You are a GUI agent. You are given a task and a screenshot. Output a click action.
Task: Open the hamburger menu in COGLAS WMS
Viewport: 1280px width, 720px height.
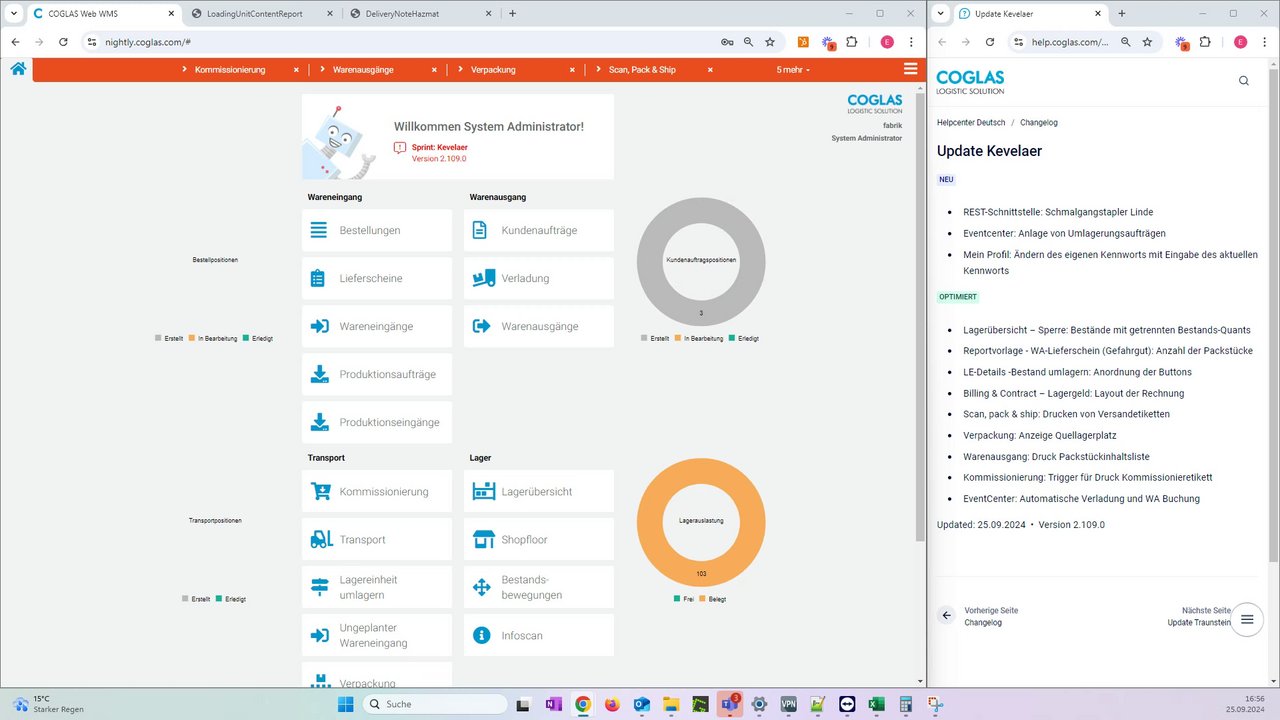click(910, 69)
